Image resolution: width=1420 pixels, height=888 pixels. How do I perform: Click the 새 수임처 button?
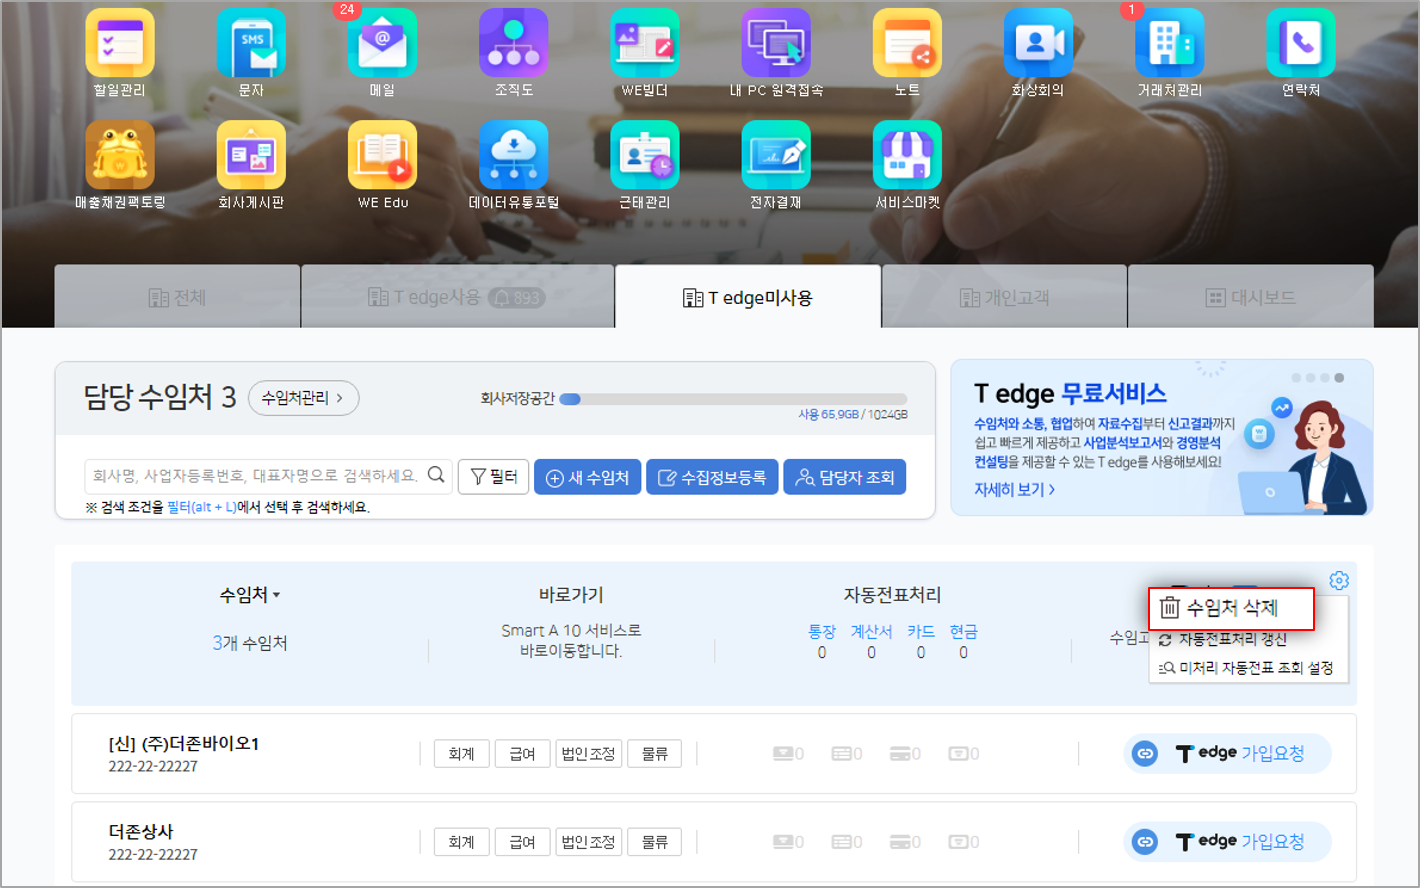tap(587, 477)
